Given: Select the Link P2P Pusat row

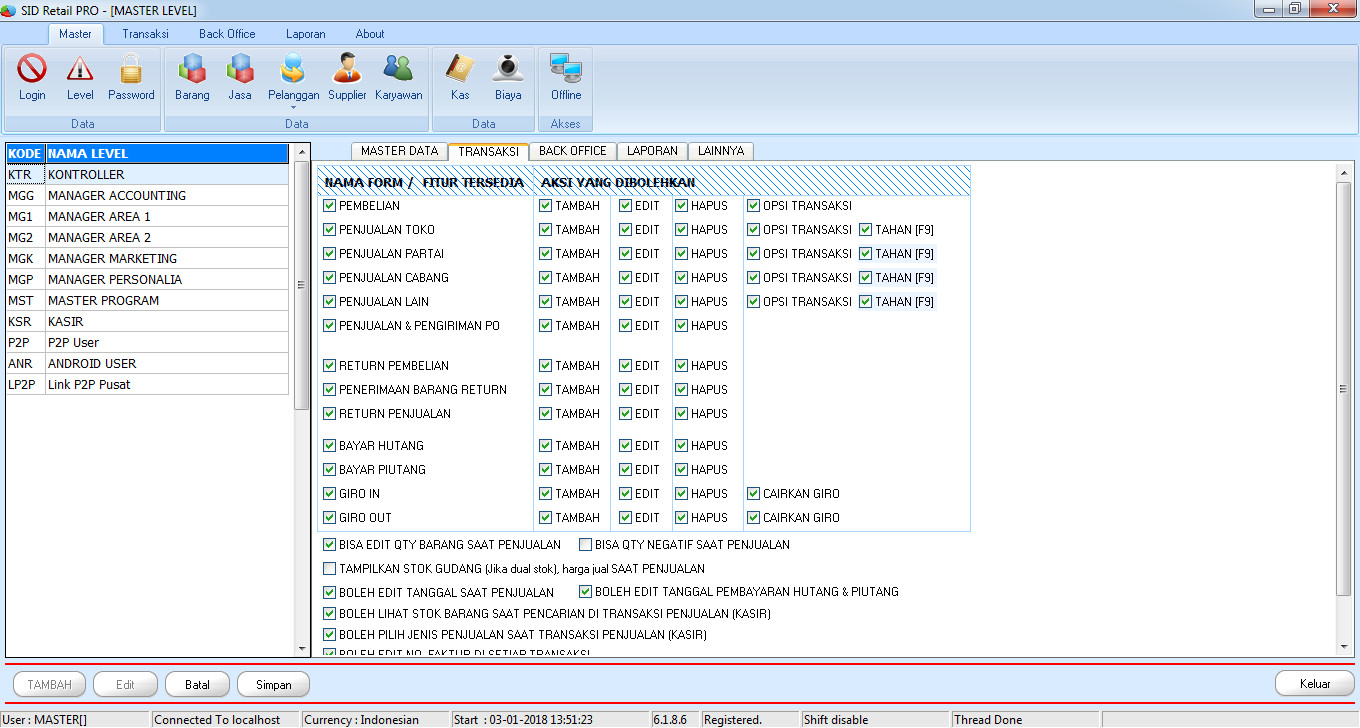Looking at the screenshot, I should 147,385.
